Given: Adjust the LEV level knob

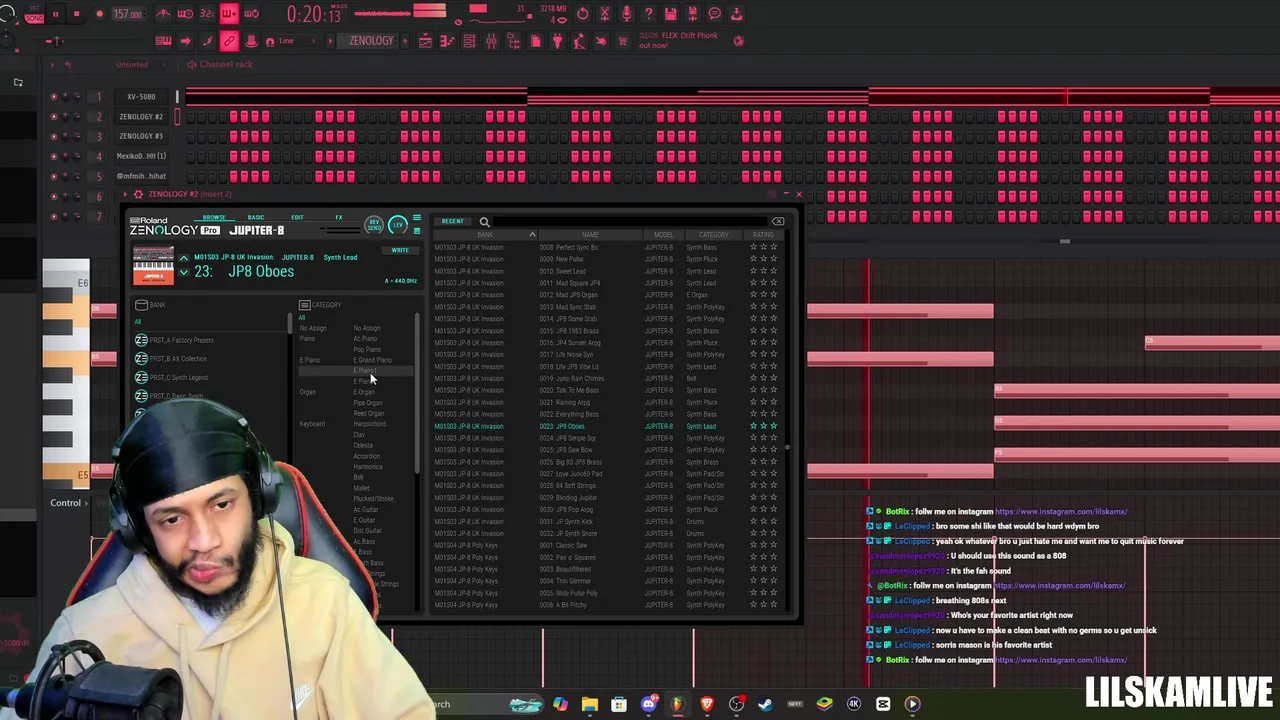Looking at the screenshot, I should [398, 224].
